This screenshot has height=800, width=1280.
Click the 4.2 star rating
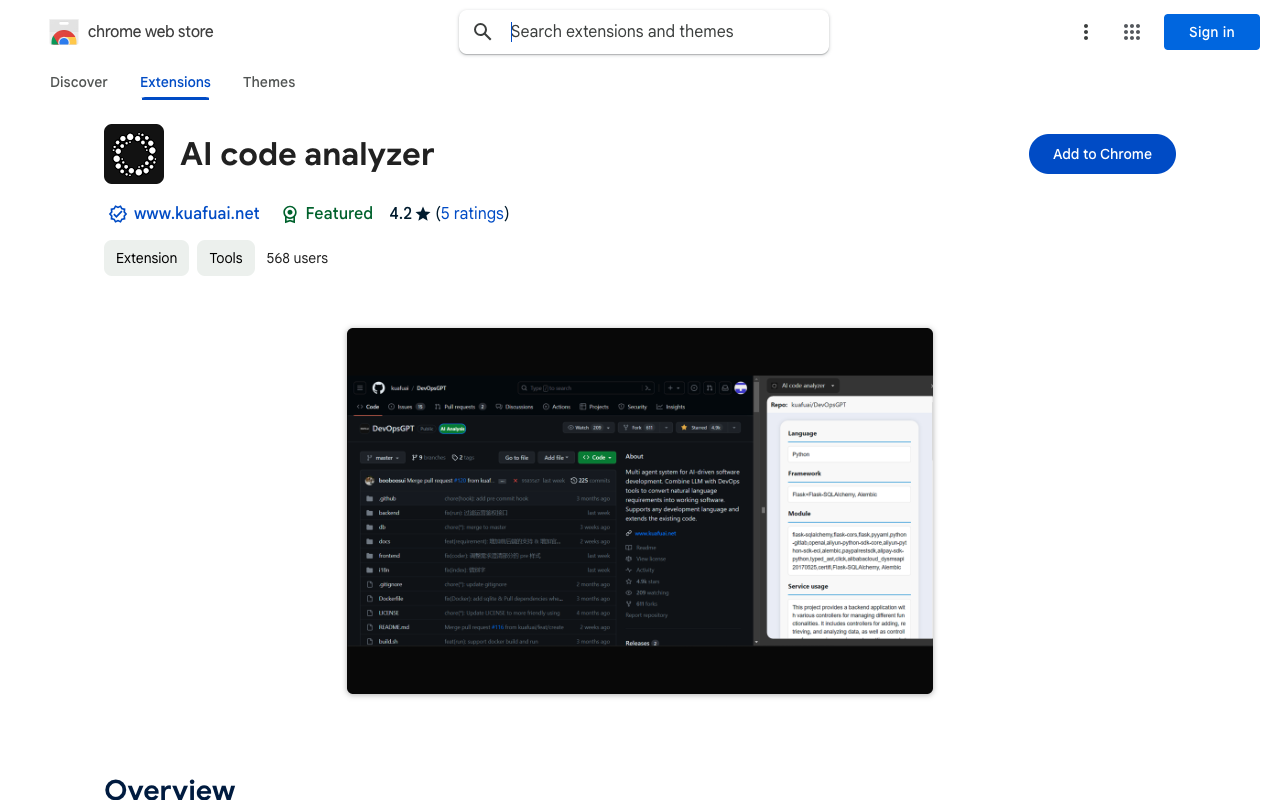tap(410, 213)
